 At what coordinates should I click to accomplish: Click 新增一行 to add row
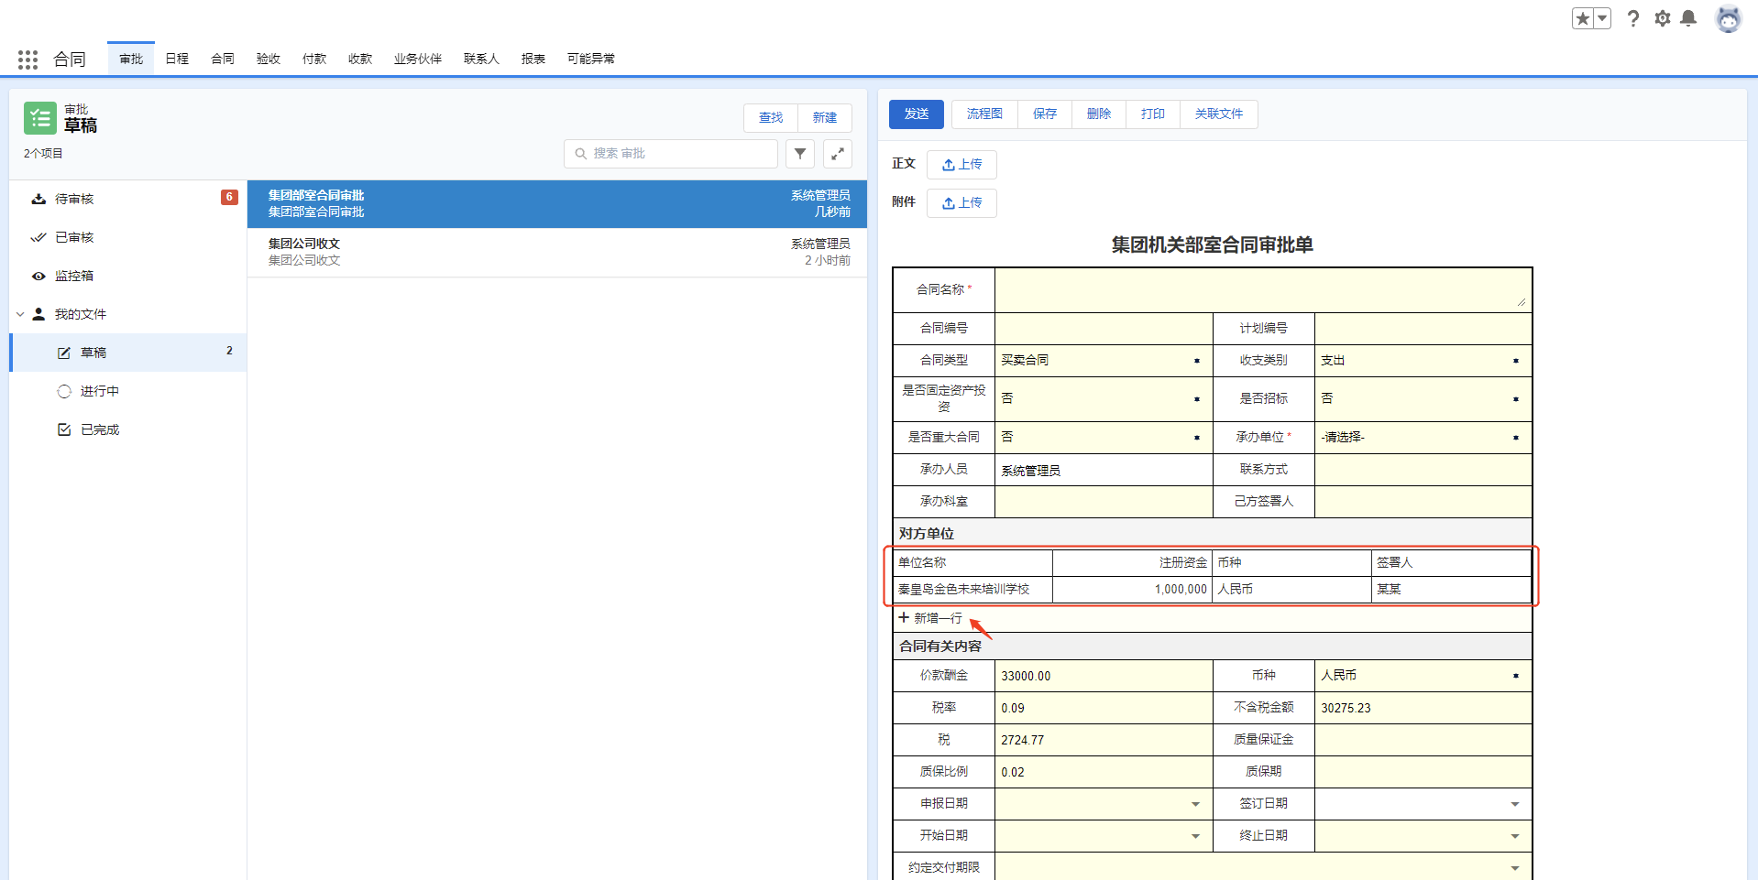point(931,618)
